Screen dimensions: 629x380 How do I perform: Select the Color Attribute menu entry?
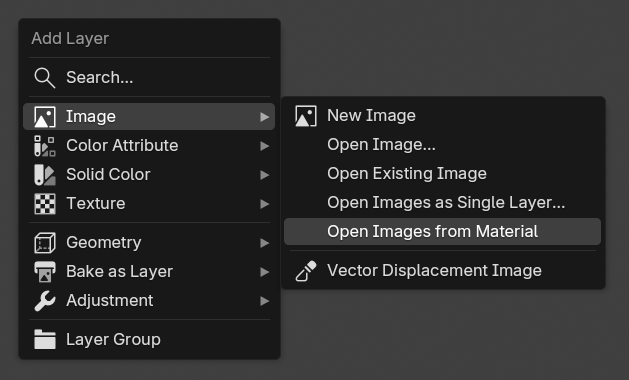(149, 146)
